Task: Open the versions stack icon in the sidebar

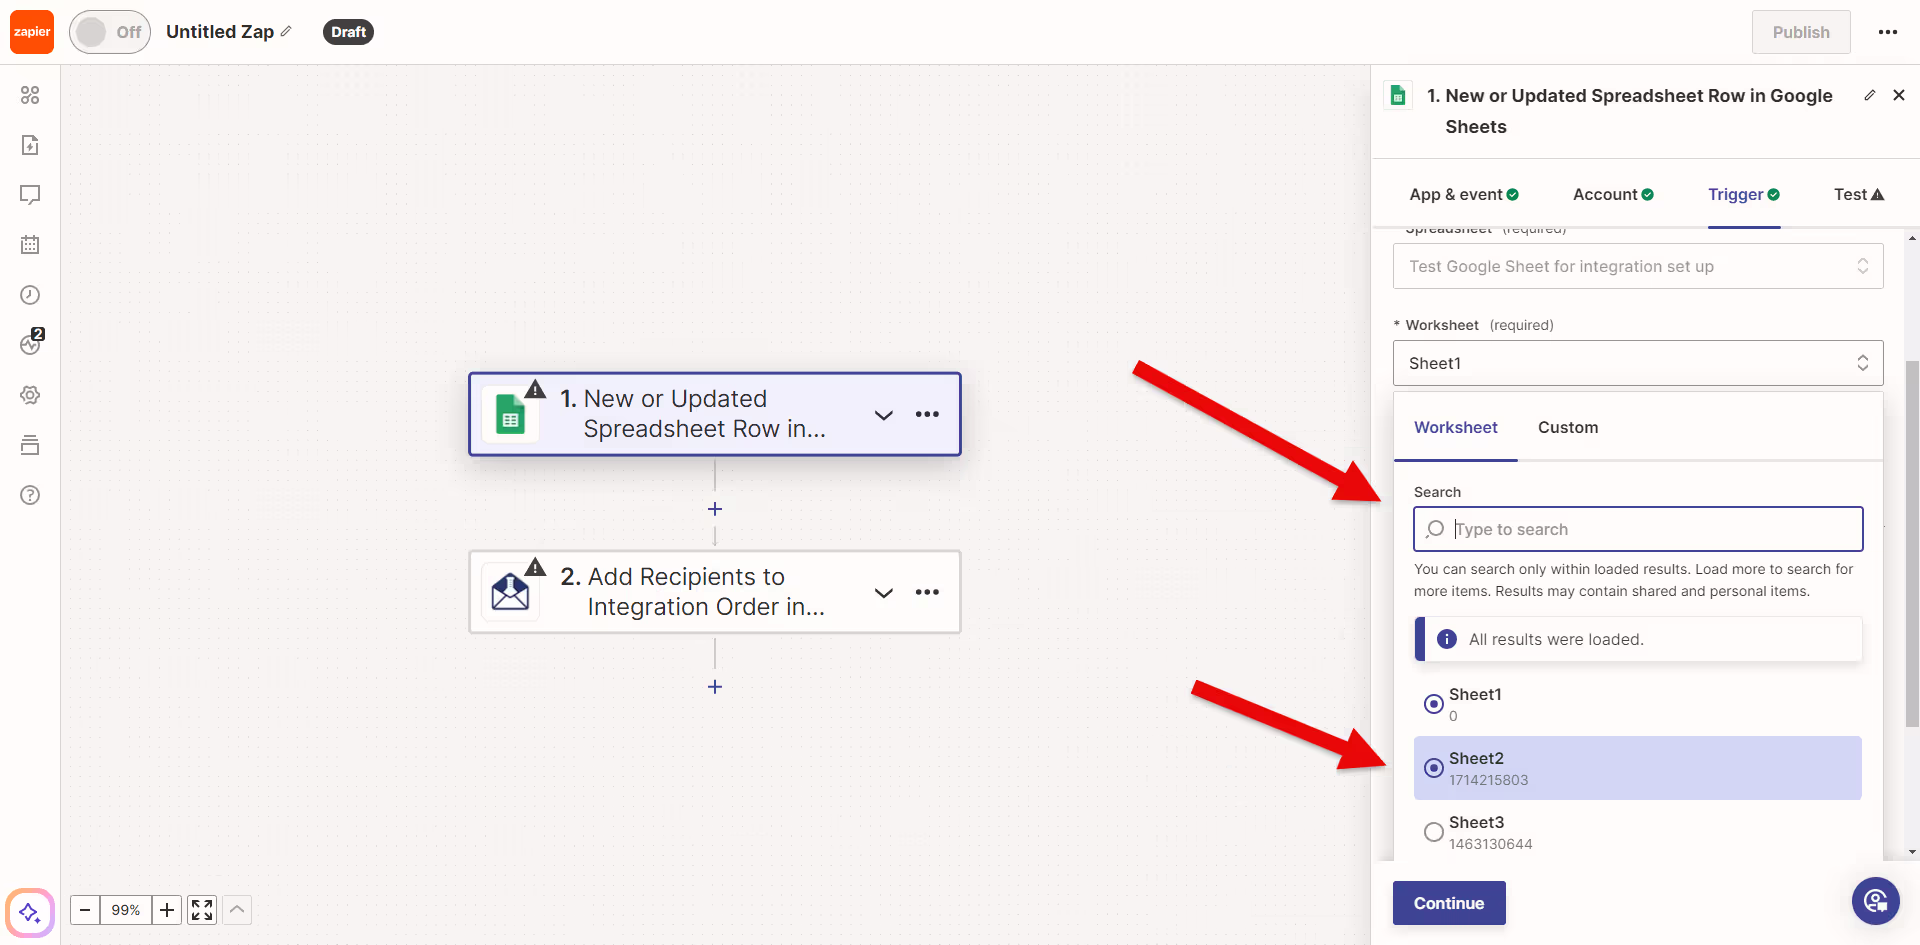Action: tap(30, 445)
